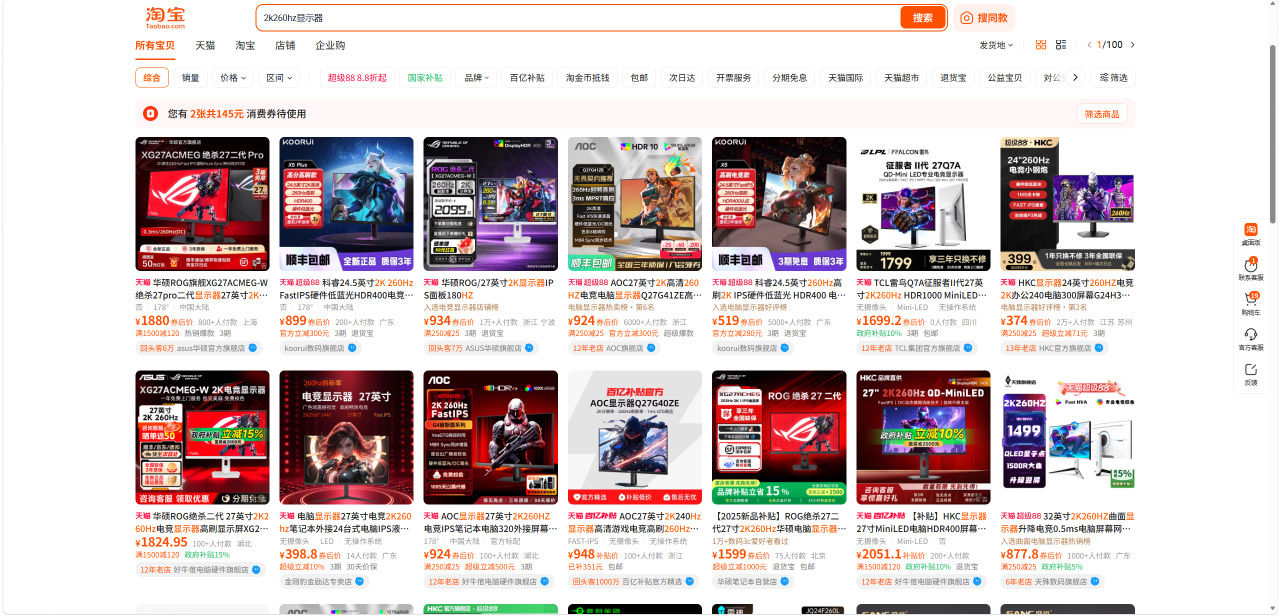This screenshot has width=1280, height=616.
Task: Click the 筛选商品 button
Action: [x=1102, y=114]
